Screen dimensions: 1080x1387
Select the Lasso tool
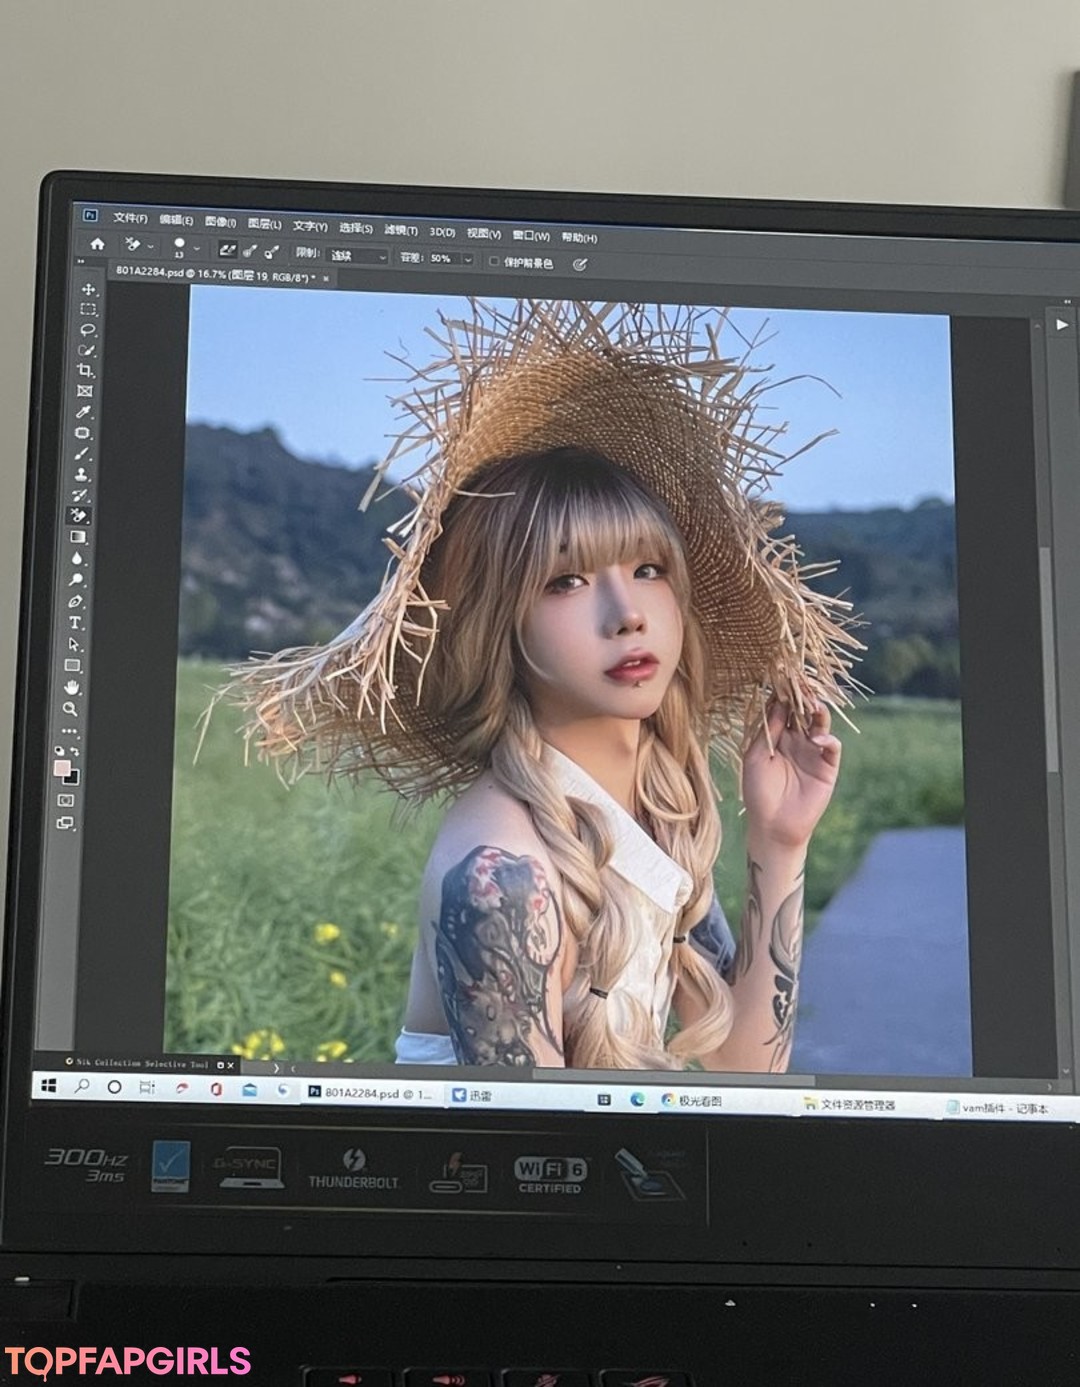click(88, 330)
